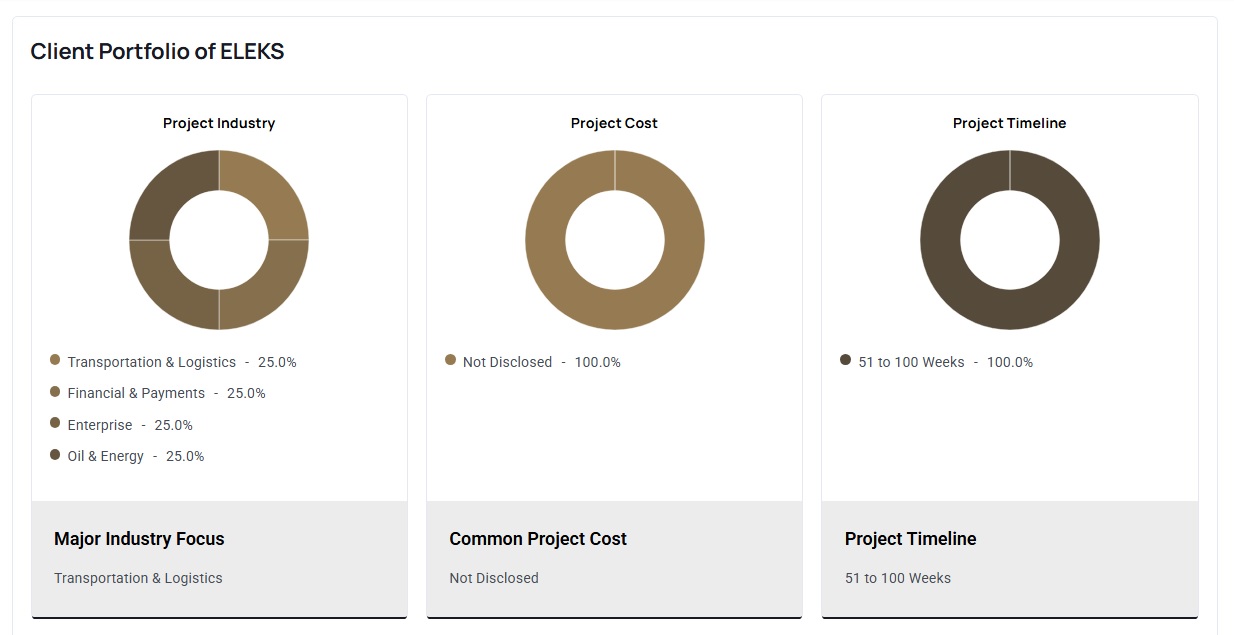
Task: Click the 'Project Industry' chart title
Action: pos(219,123)
